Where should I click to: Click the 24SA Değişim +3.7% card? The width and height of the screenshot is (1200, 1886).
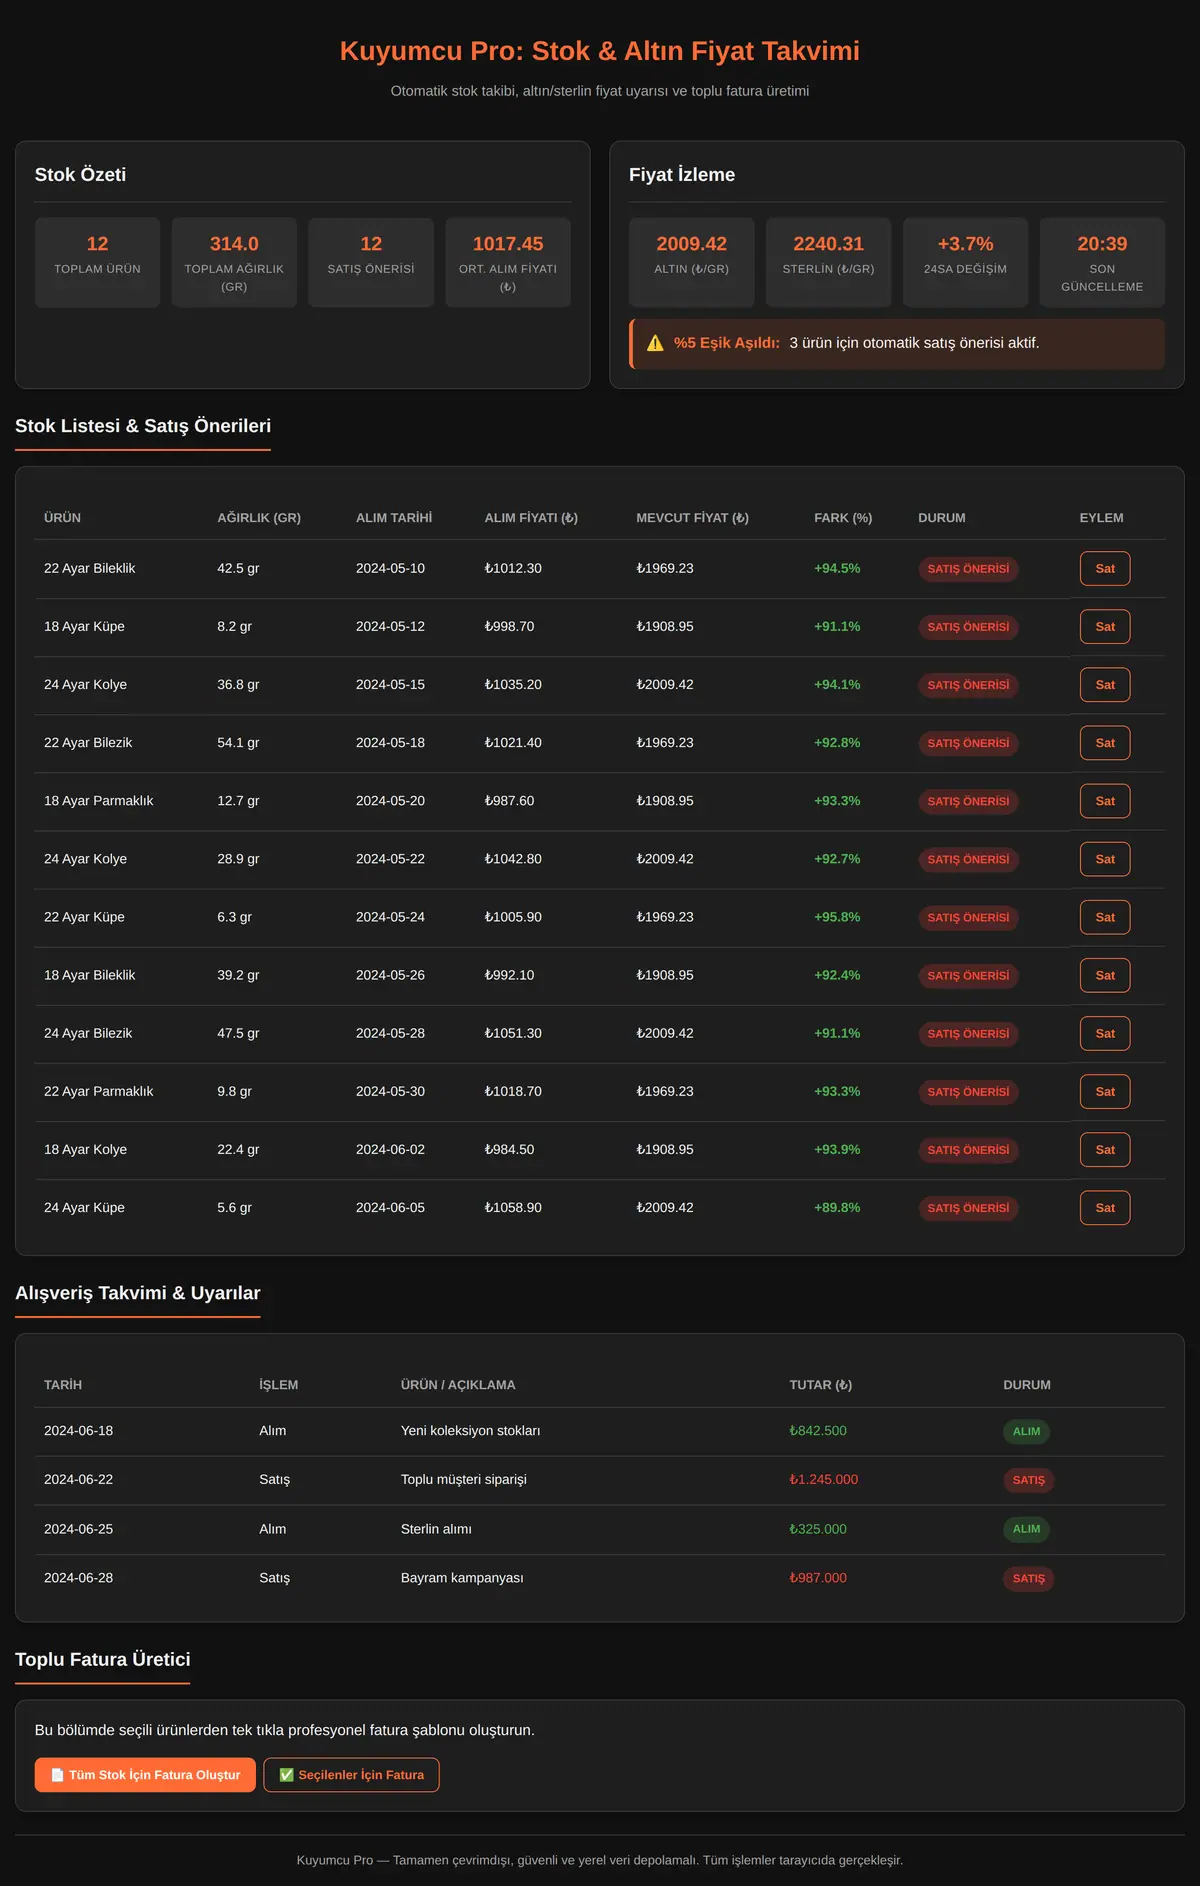965,262
